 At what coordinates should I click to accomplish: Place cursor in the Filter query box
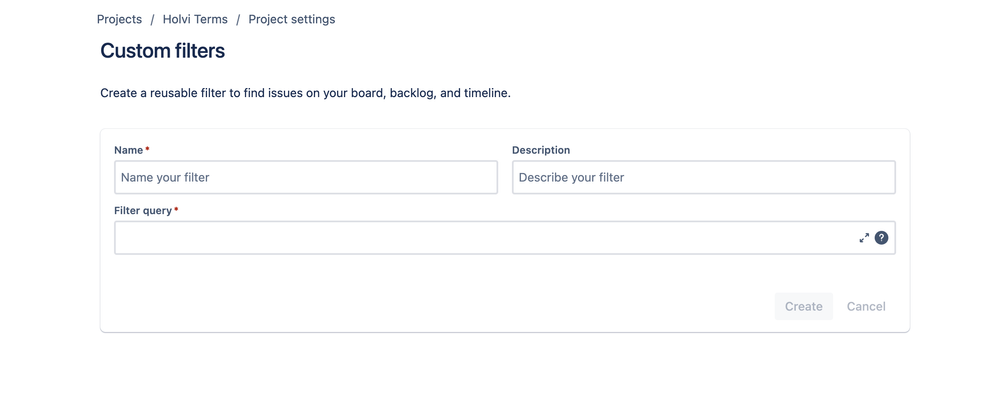click(x=480, y=238)
